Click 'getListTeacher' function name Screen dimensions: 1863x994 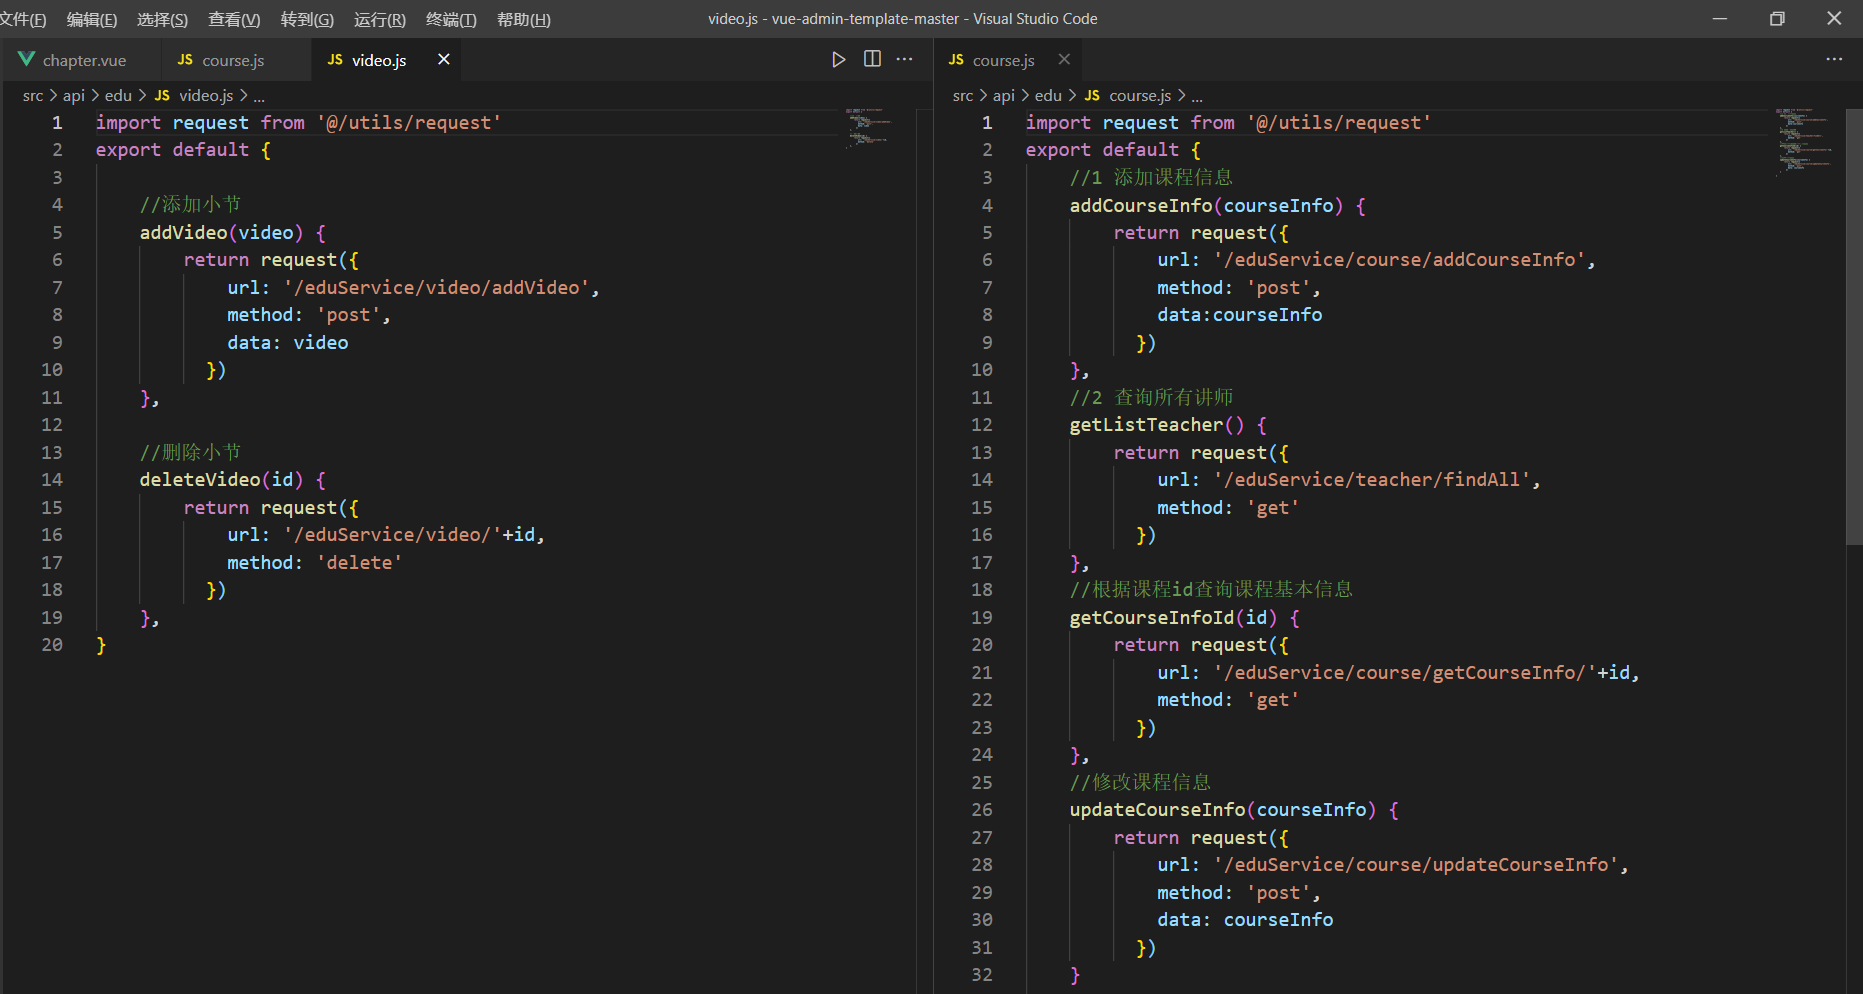coord(1146,425)
